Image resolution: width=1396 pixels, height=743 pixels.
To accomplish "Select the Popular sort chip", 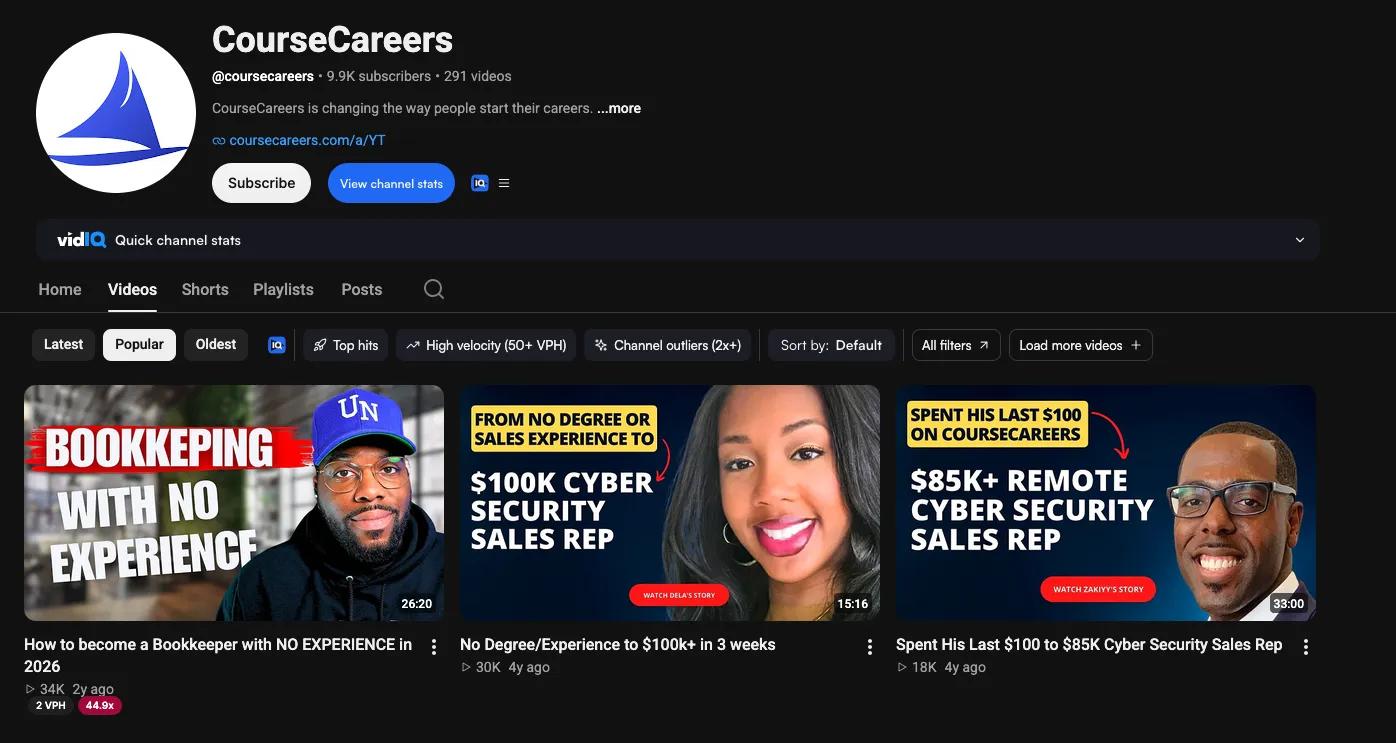I will [139, 344].
